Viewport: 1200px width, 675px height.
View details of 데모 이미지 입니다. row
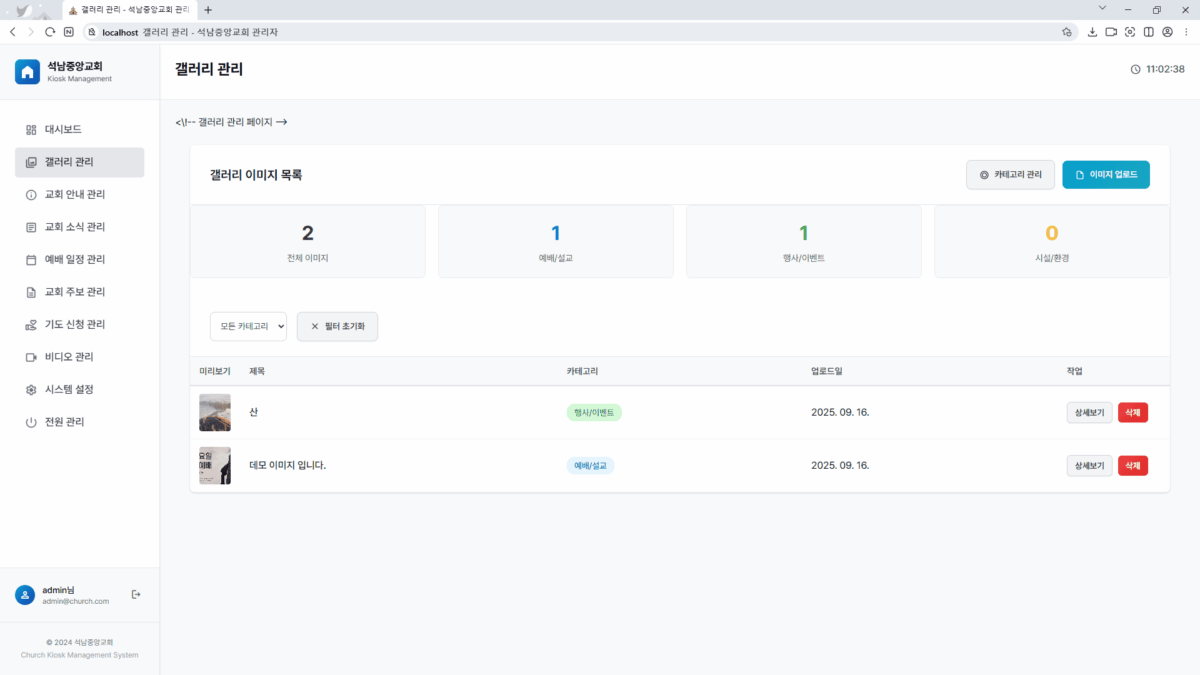(x=1089, y=466)
